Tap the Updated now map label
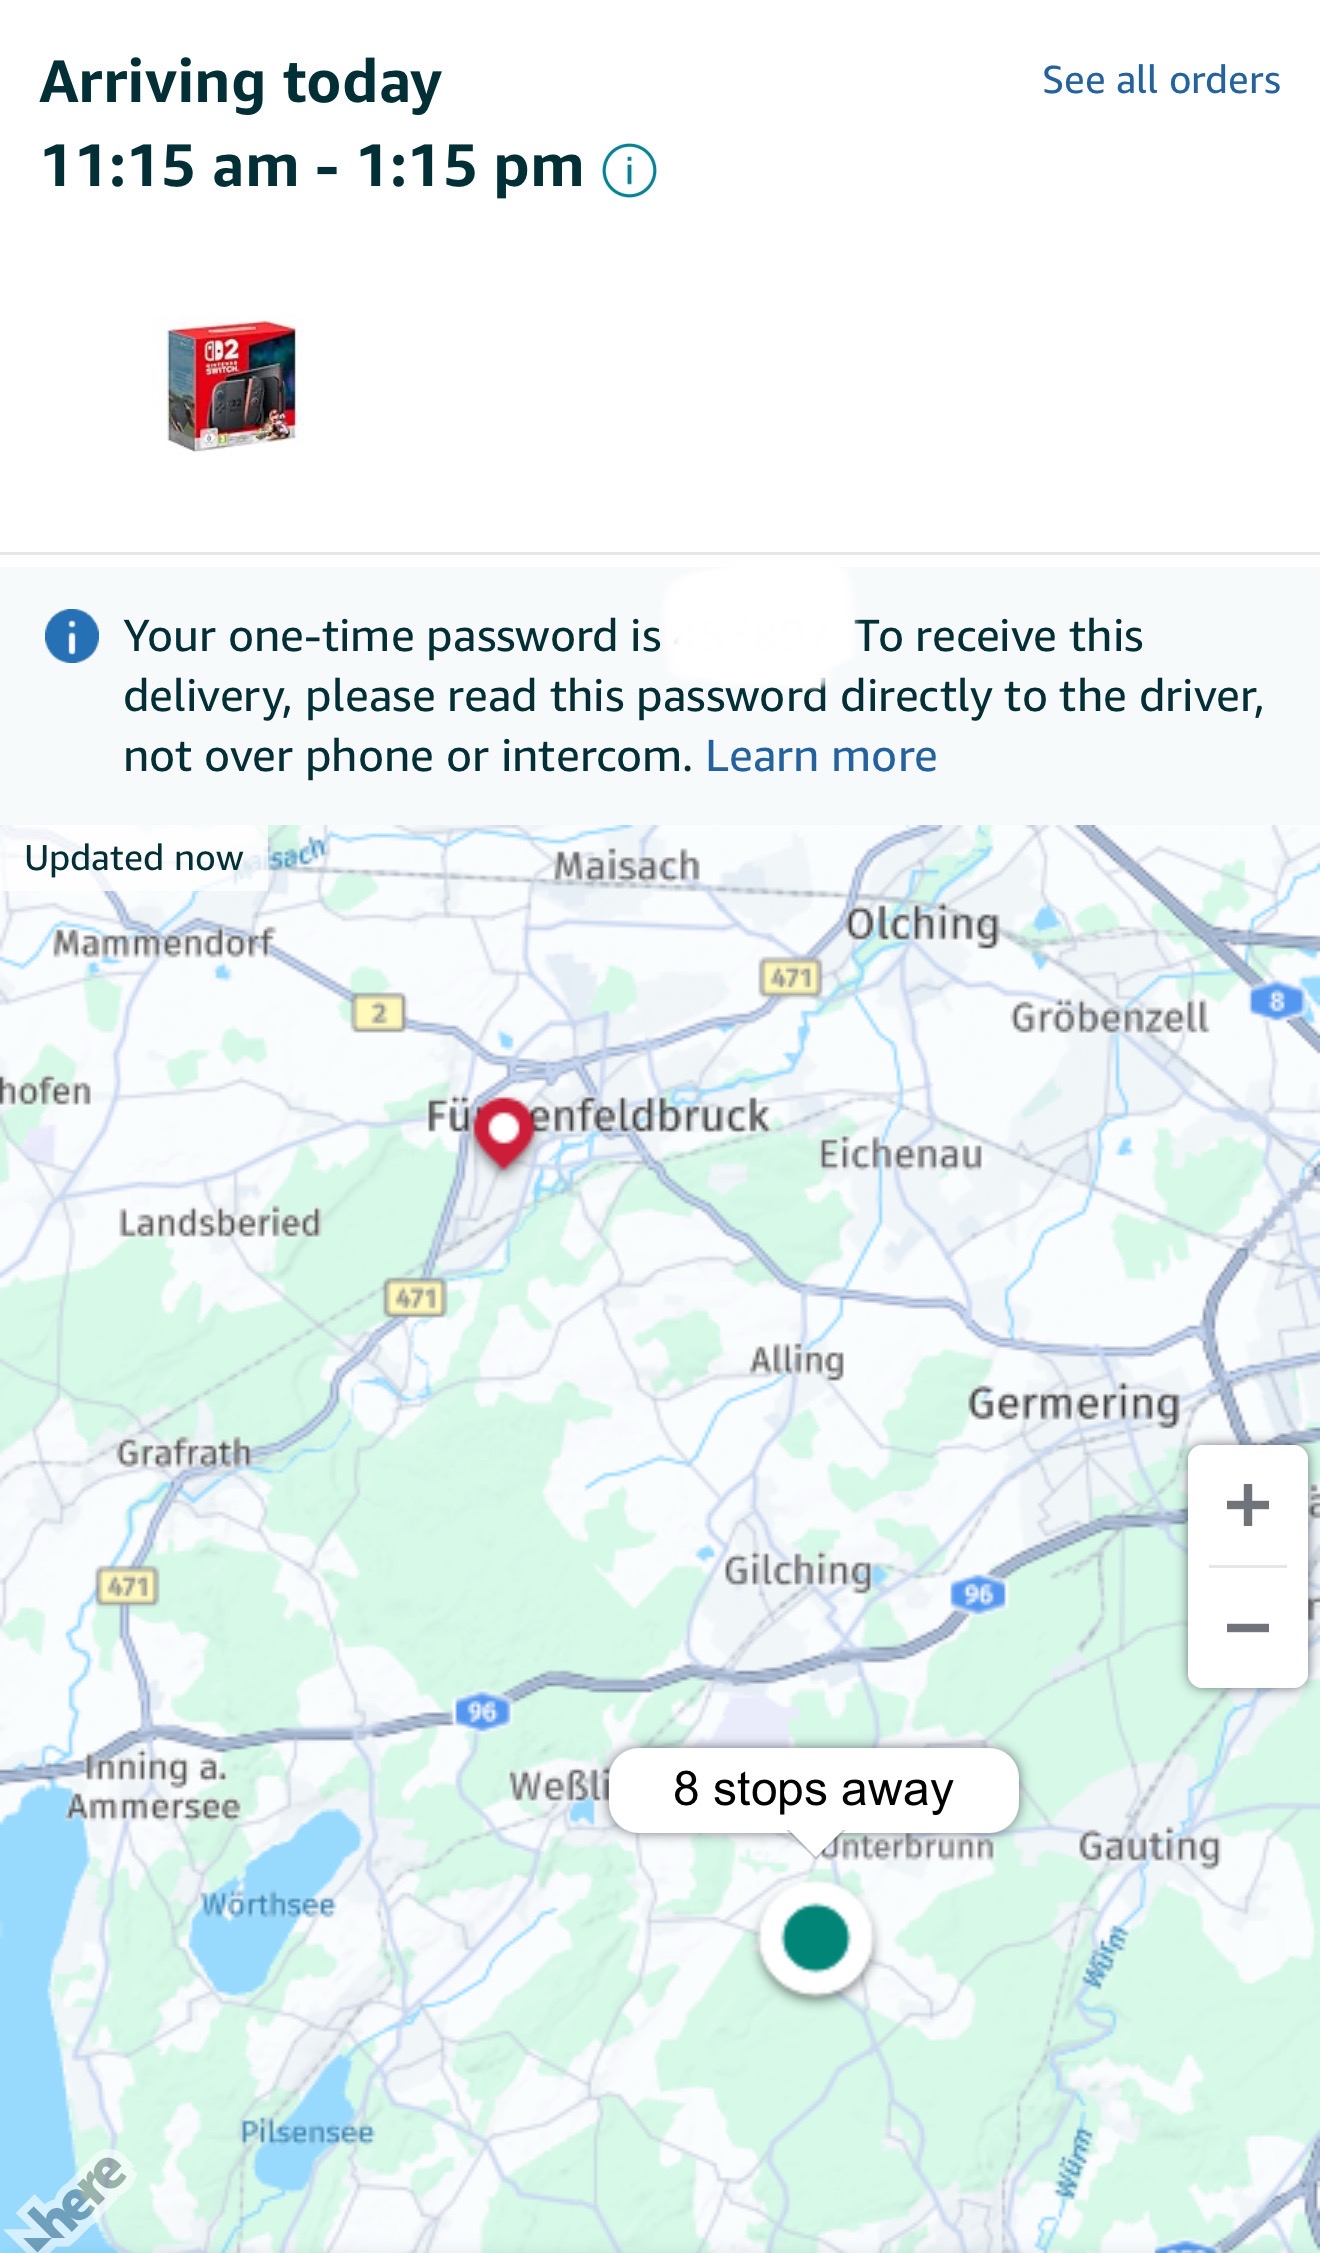This screenshot has width=1320, height=2253. point(134,858)
